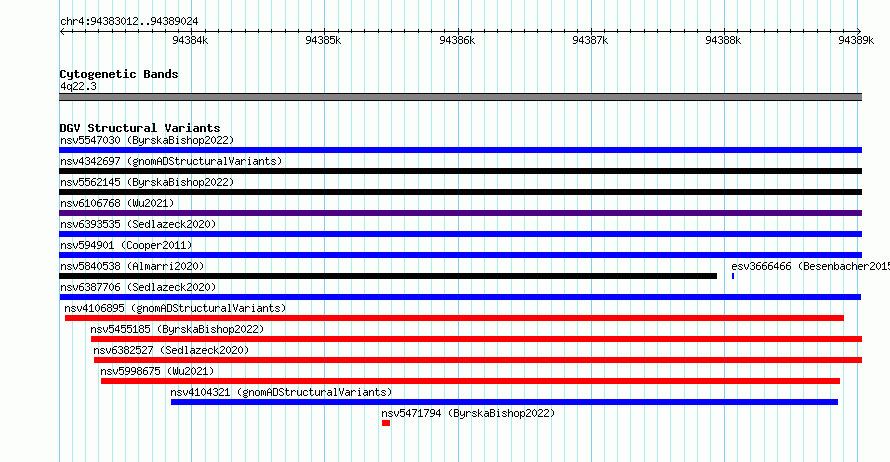
Task: Click the 94387k ruler tick label
Action: coord(590,40)
